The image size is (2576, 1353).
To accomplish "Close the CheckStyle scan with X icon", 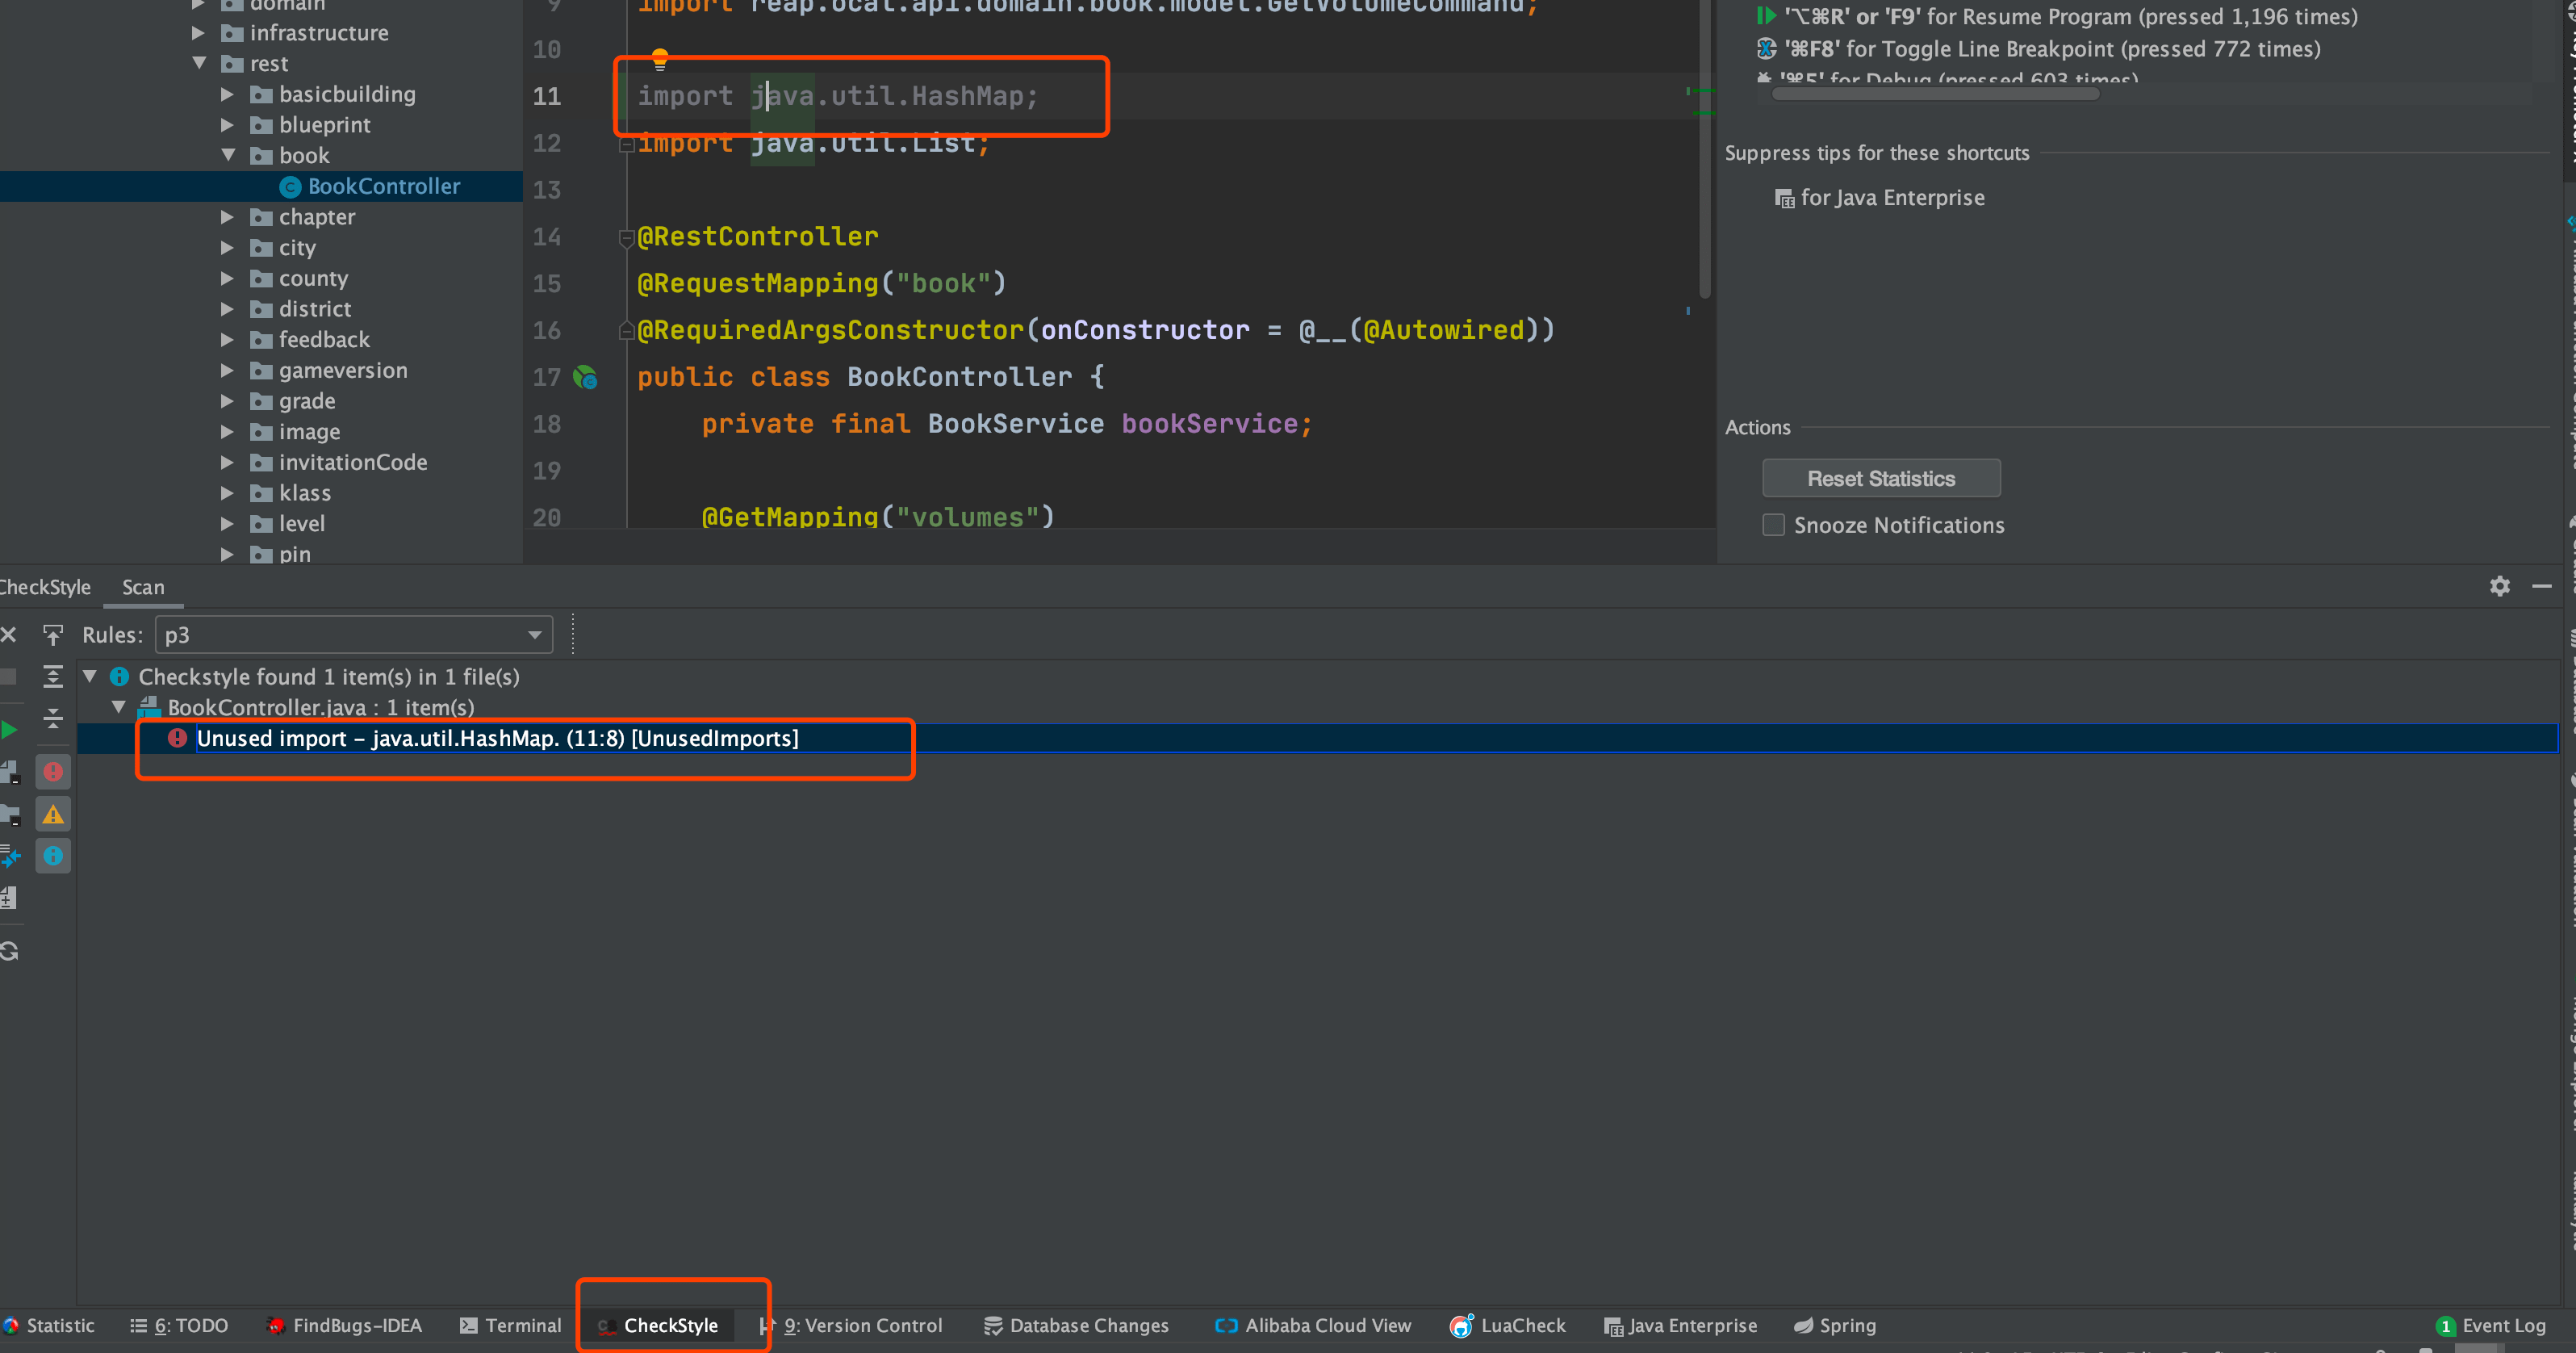I will [9, 635].
